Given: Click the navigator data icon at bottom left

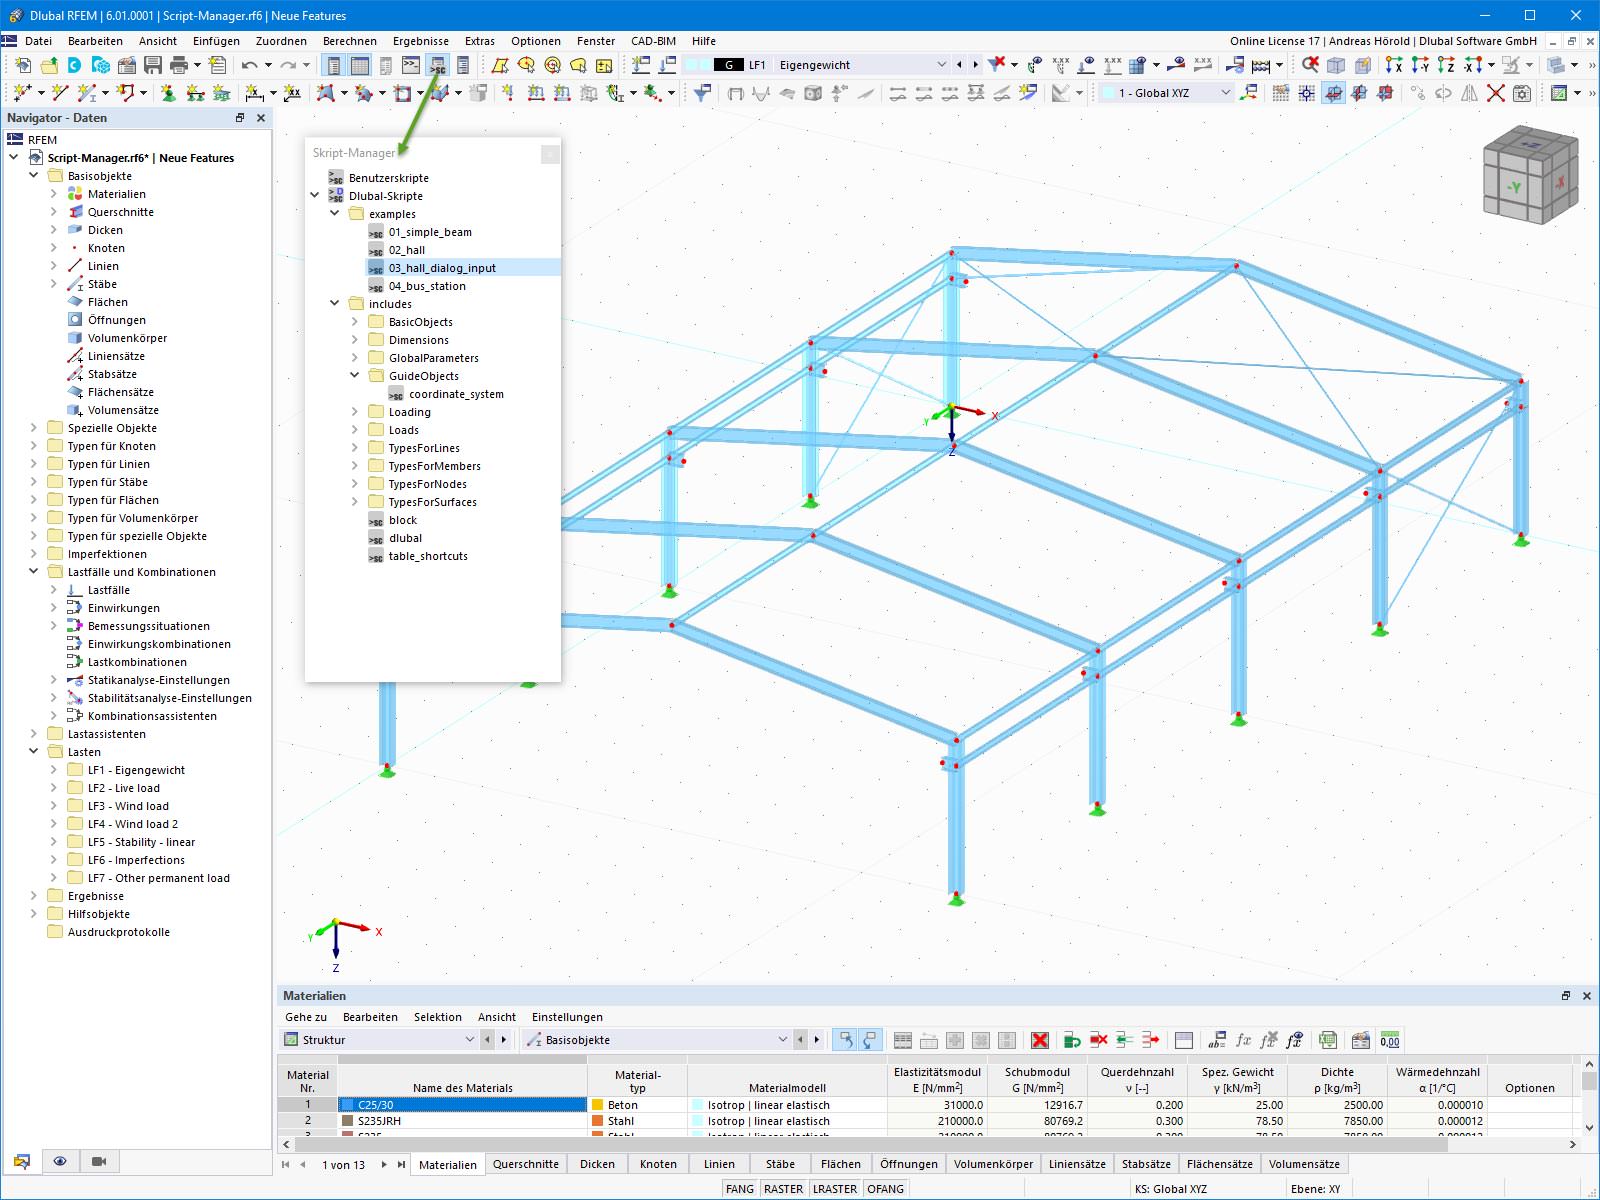Looking at the screenshot, I should (22, 1161).
